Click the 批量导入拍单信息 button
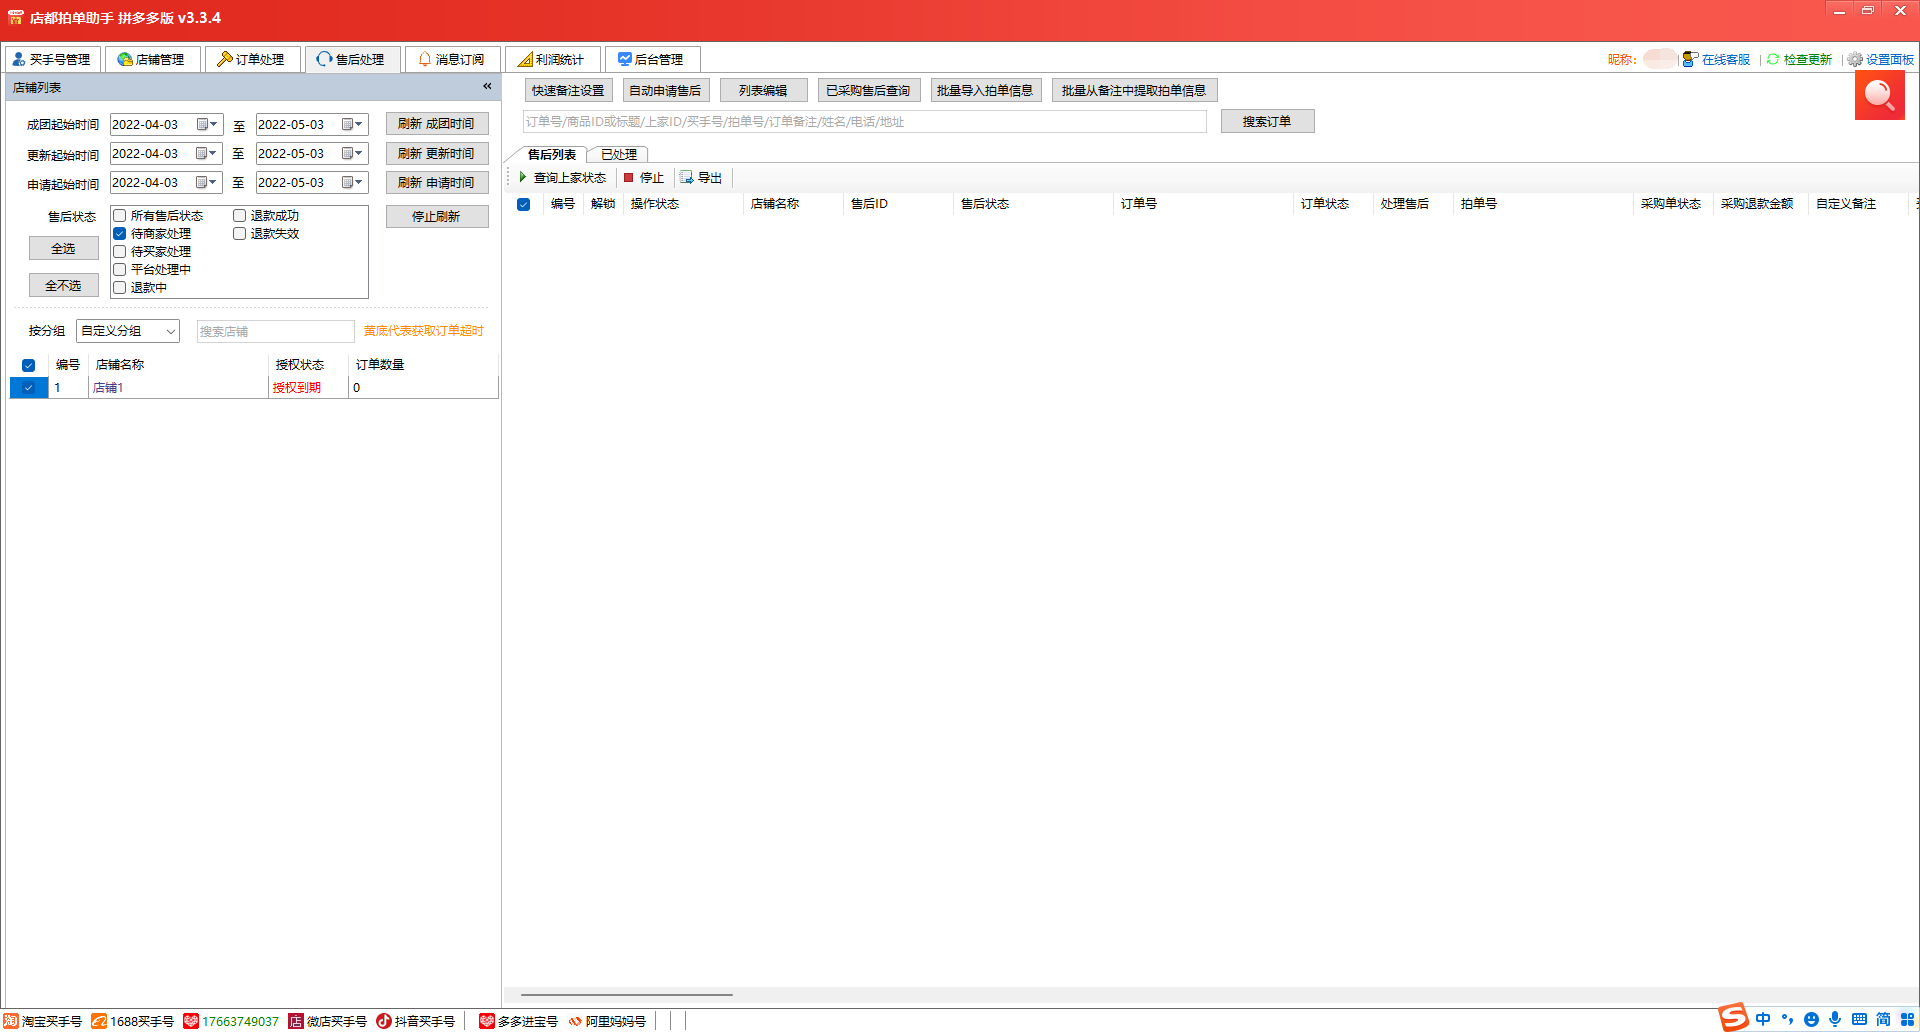Screen dimensions: 1920x1032 coord(985,90)
